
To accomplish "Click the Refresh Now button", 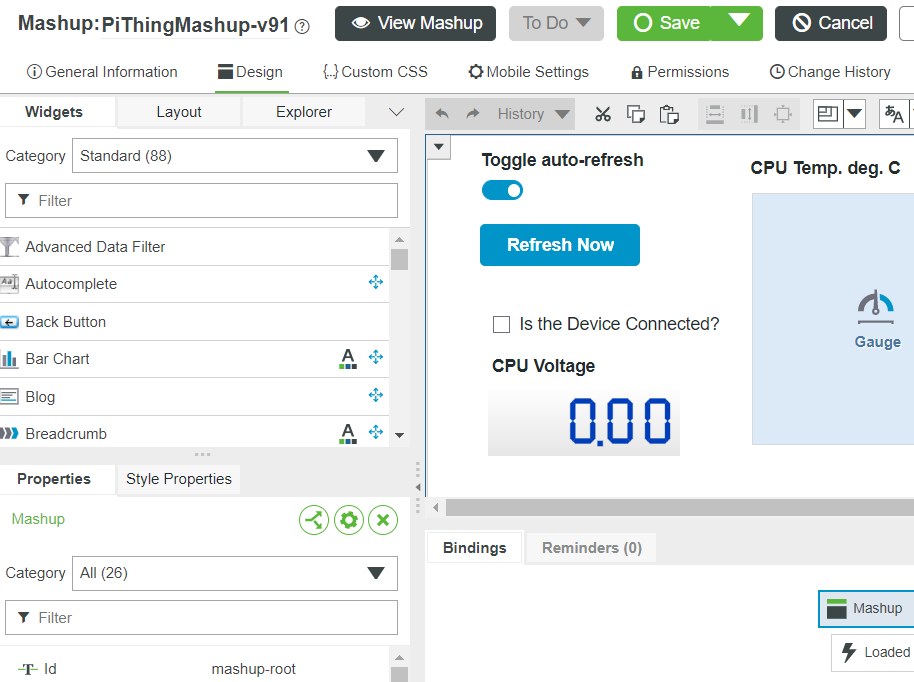I will [559, 245].
